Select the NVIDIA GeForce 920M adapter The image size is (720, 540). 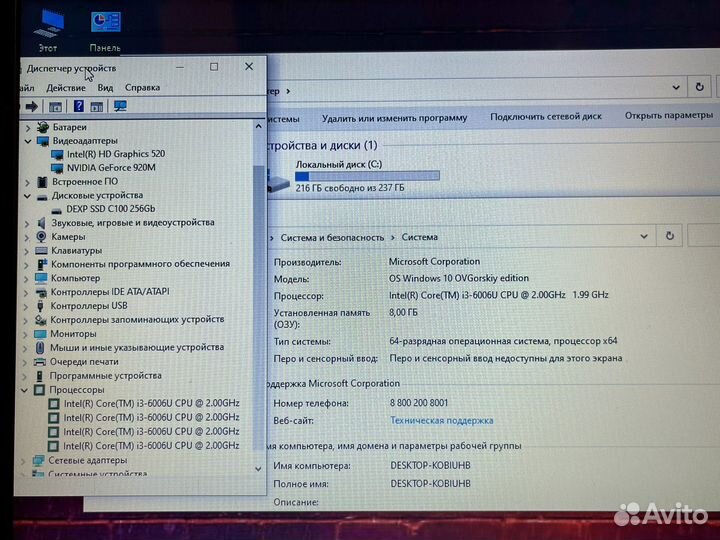coord(111,168)
